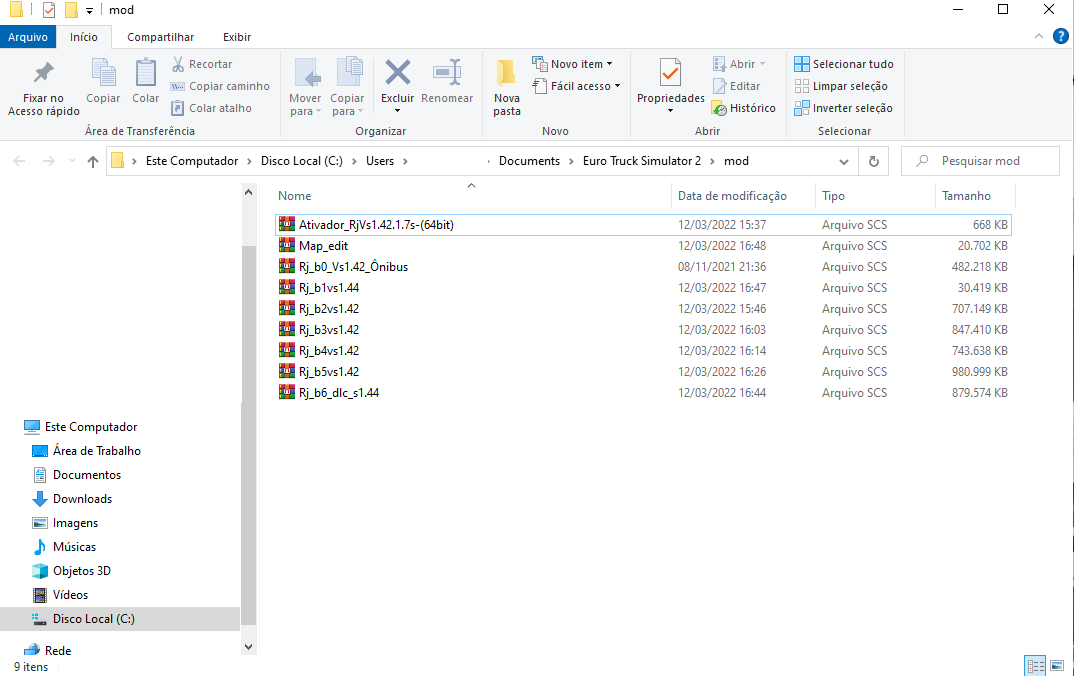Open the Arquivo menu tab
Image resolution: width=1074 pixels, height=676 pixels.
[27, 37]
